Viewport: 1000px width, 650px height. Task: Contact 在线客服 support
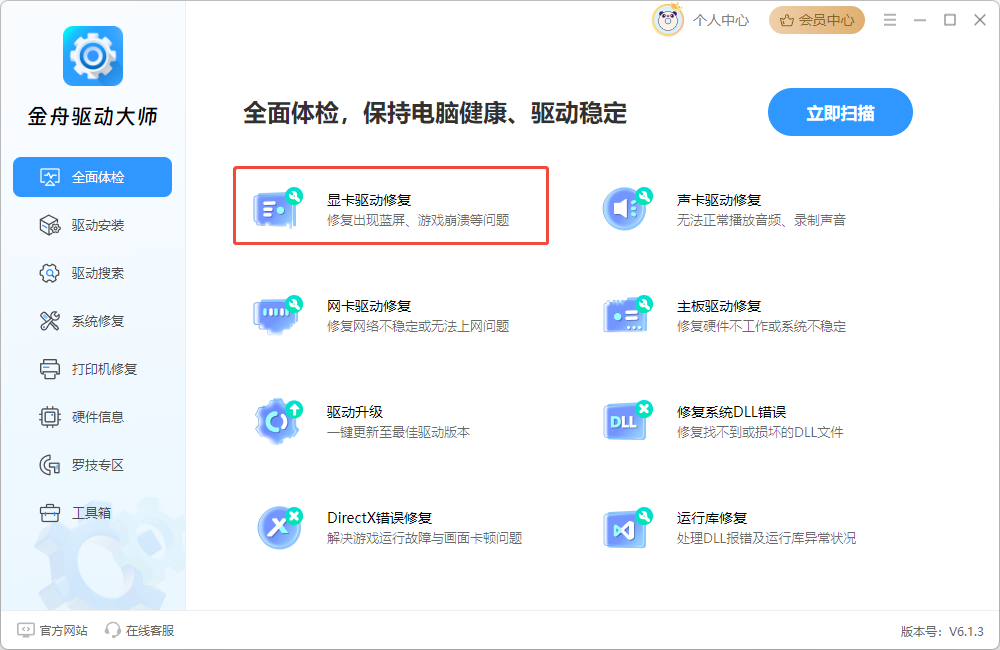140,630
